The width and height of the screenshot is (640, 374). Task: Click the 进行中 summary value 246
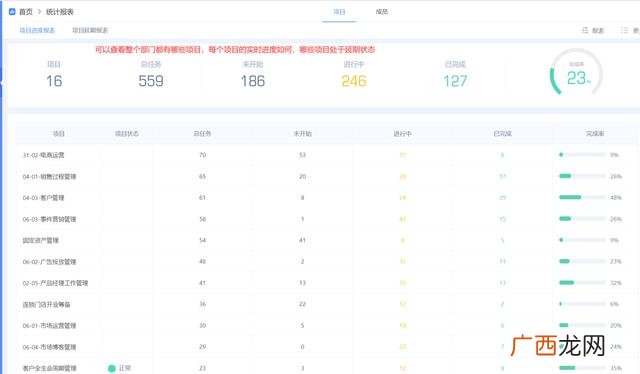(354, 81)
